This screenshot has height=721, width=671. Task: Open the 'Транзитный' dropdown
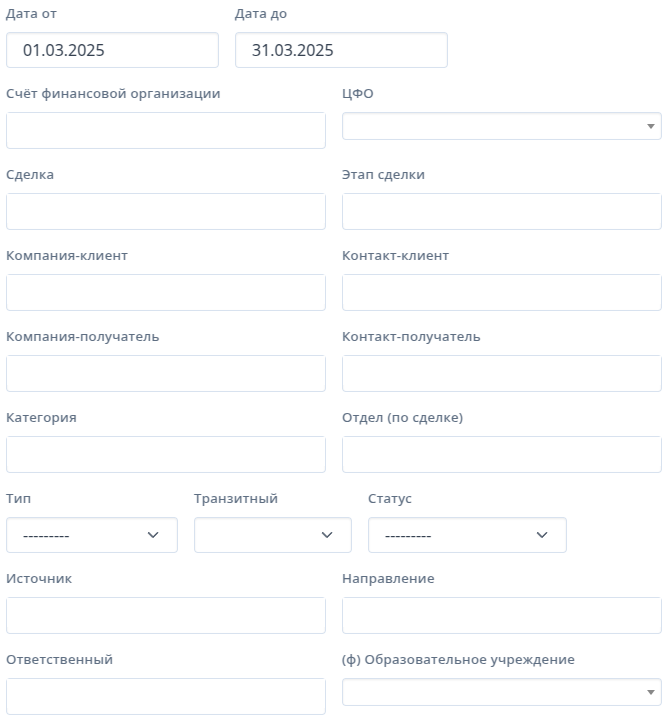tap(273, 535)
